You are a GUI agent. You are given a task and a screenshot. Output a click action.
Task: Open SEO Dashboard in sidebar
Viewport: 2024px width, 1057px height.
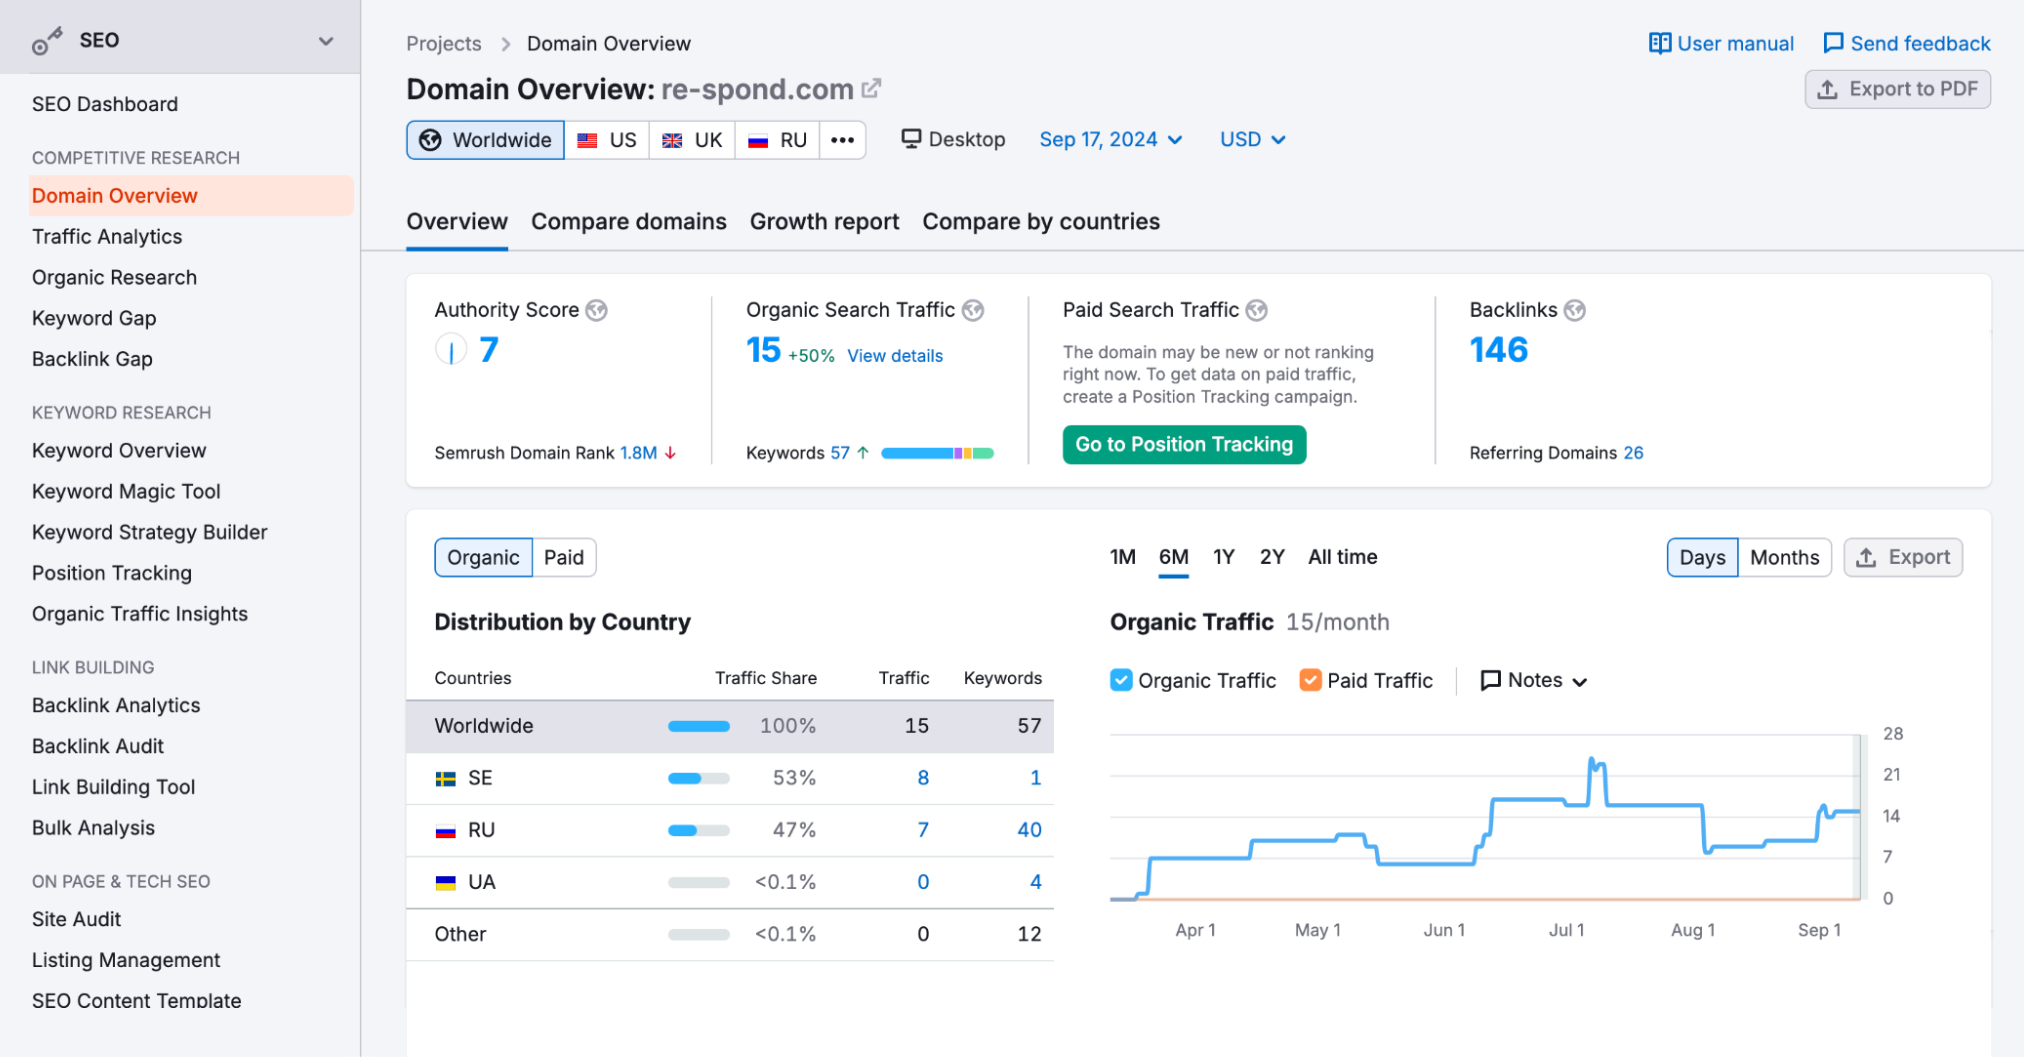(105, 105)
